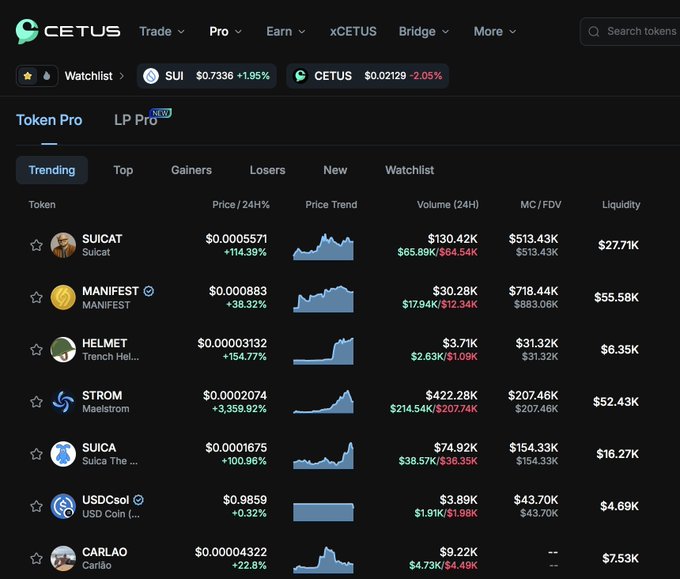Click MANIFEST liquidity $55.58K
Screen dimensions: 680x579
point(616,298)
